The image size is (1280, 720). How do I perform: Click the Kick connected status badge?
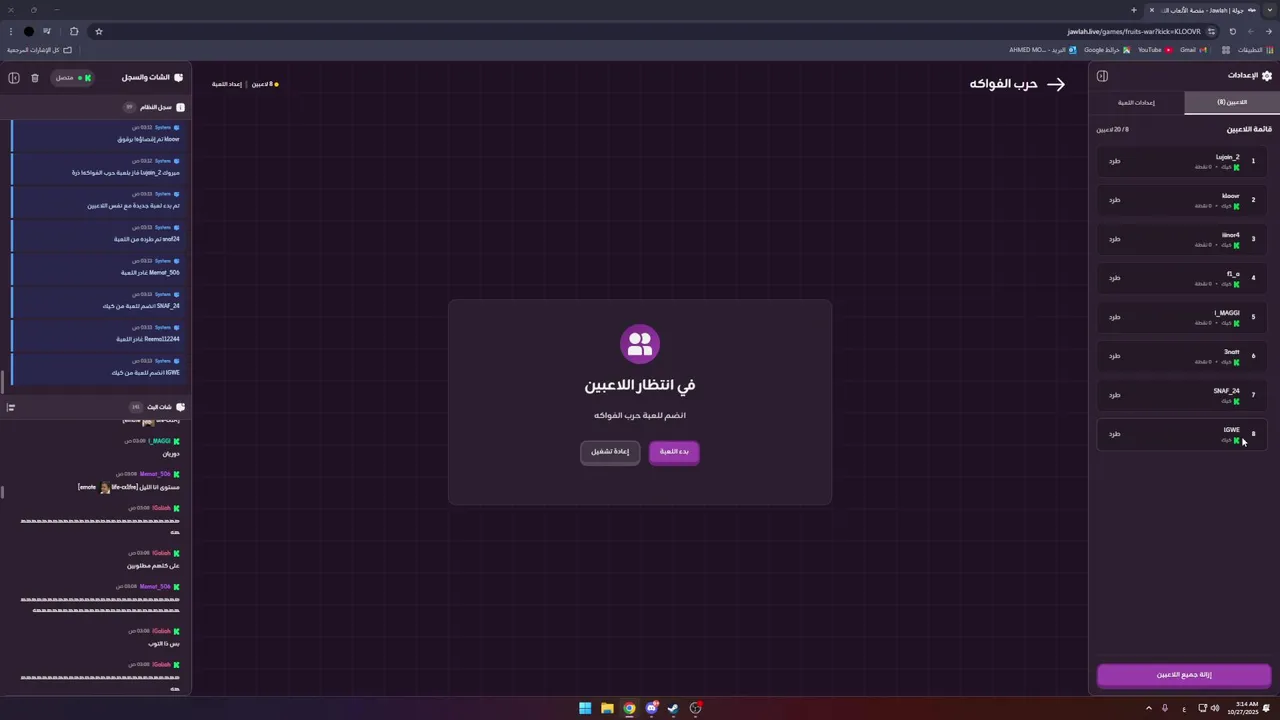point(73,77)
